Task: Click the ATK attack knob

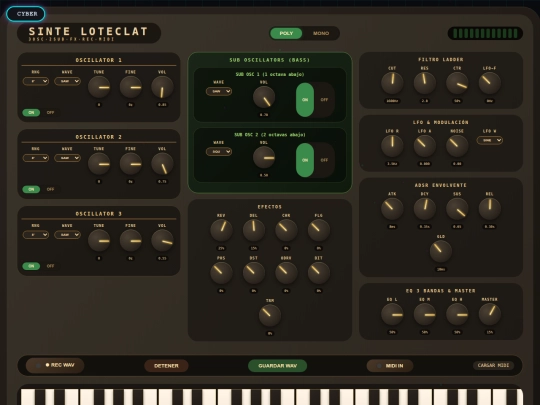Action: click(392, 209)
